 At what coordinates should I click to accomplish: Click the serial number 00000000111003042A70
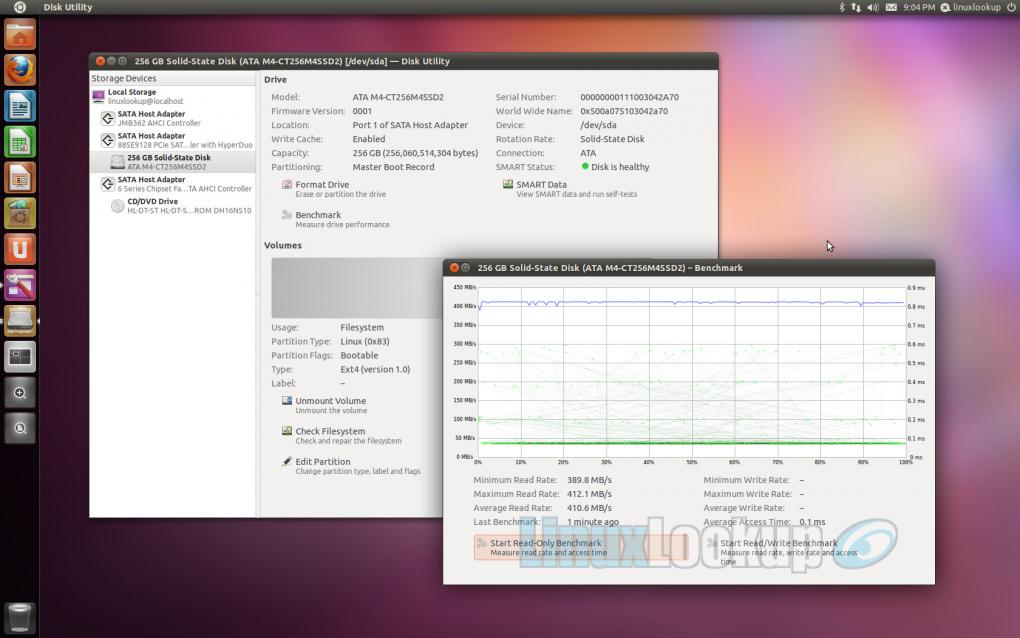tap(629, 97)
